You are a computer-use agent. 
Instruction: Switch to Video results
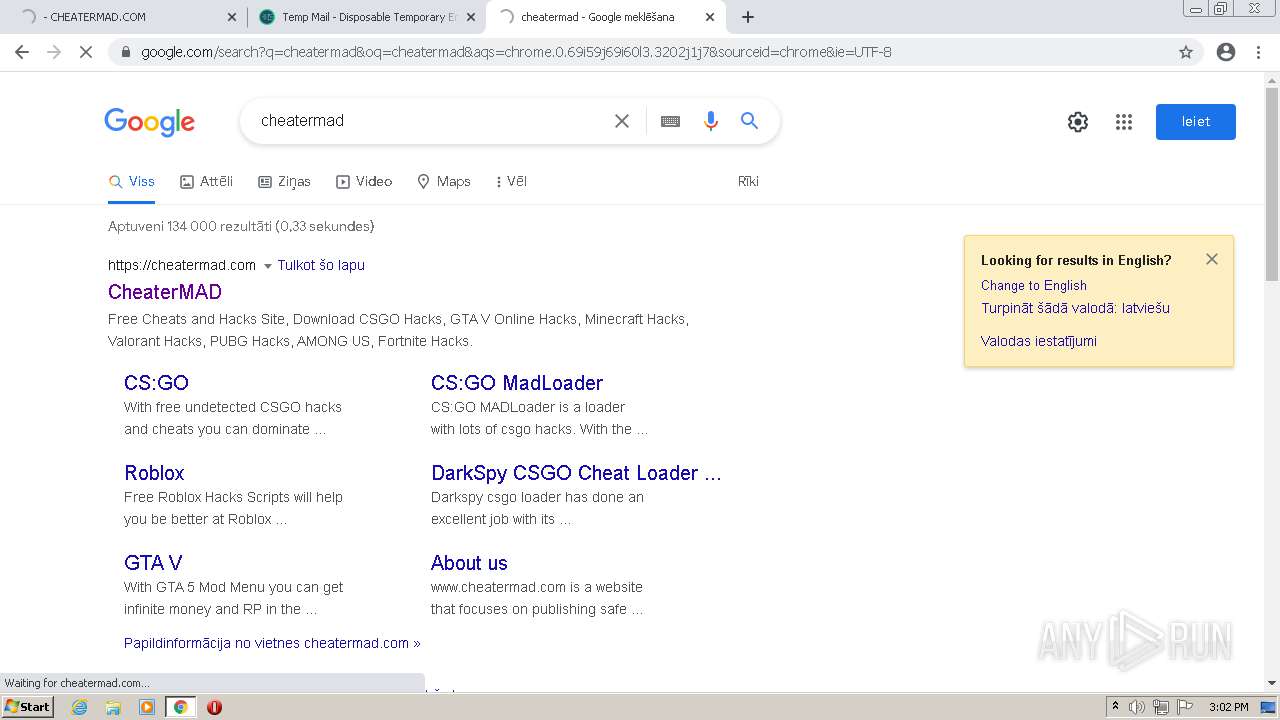(x=364, y=182)
